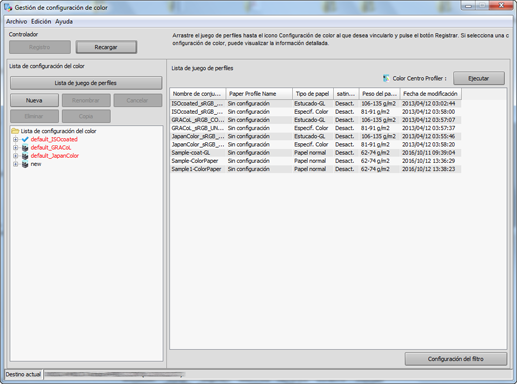Open the Edición menu
Image resolution: width=517 pixels, height=384 pixels.
pyautogui.click(x=41, y=22)
